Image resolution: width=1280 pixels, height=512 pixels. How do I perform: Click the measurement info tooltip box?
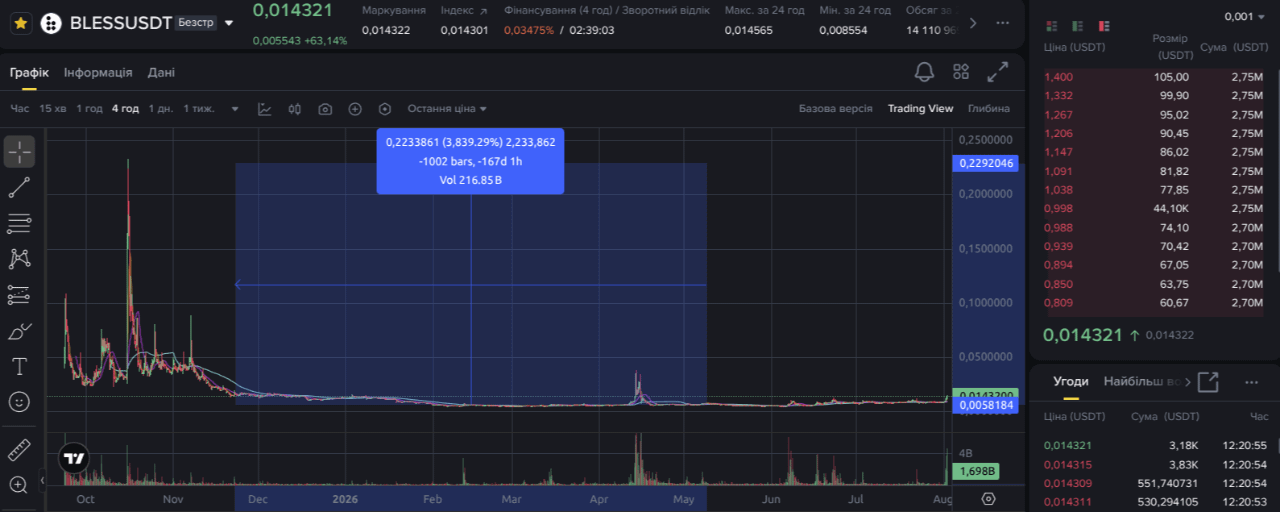tap(470, 161)
